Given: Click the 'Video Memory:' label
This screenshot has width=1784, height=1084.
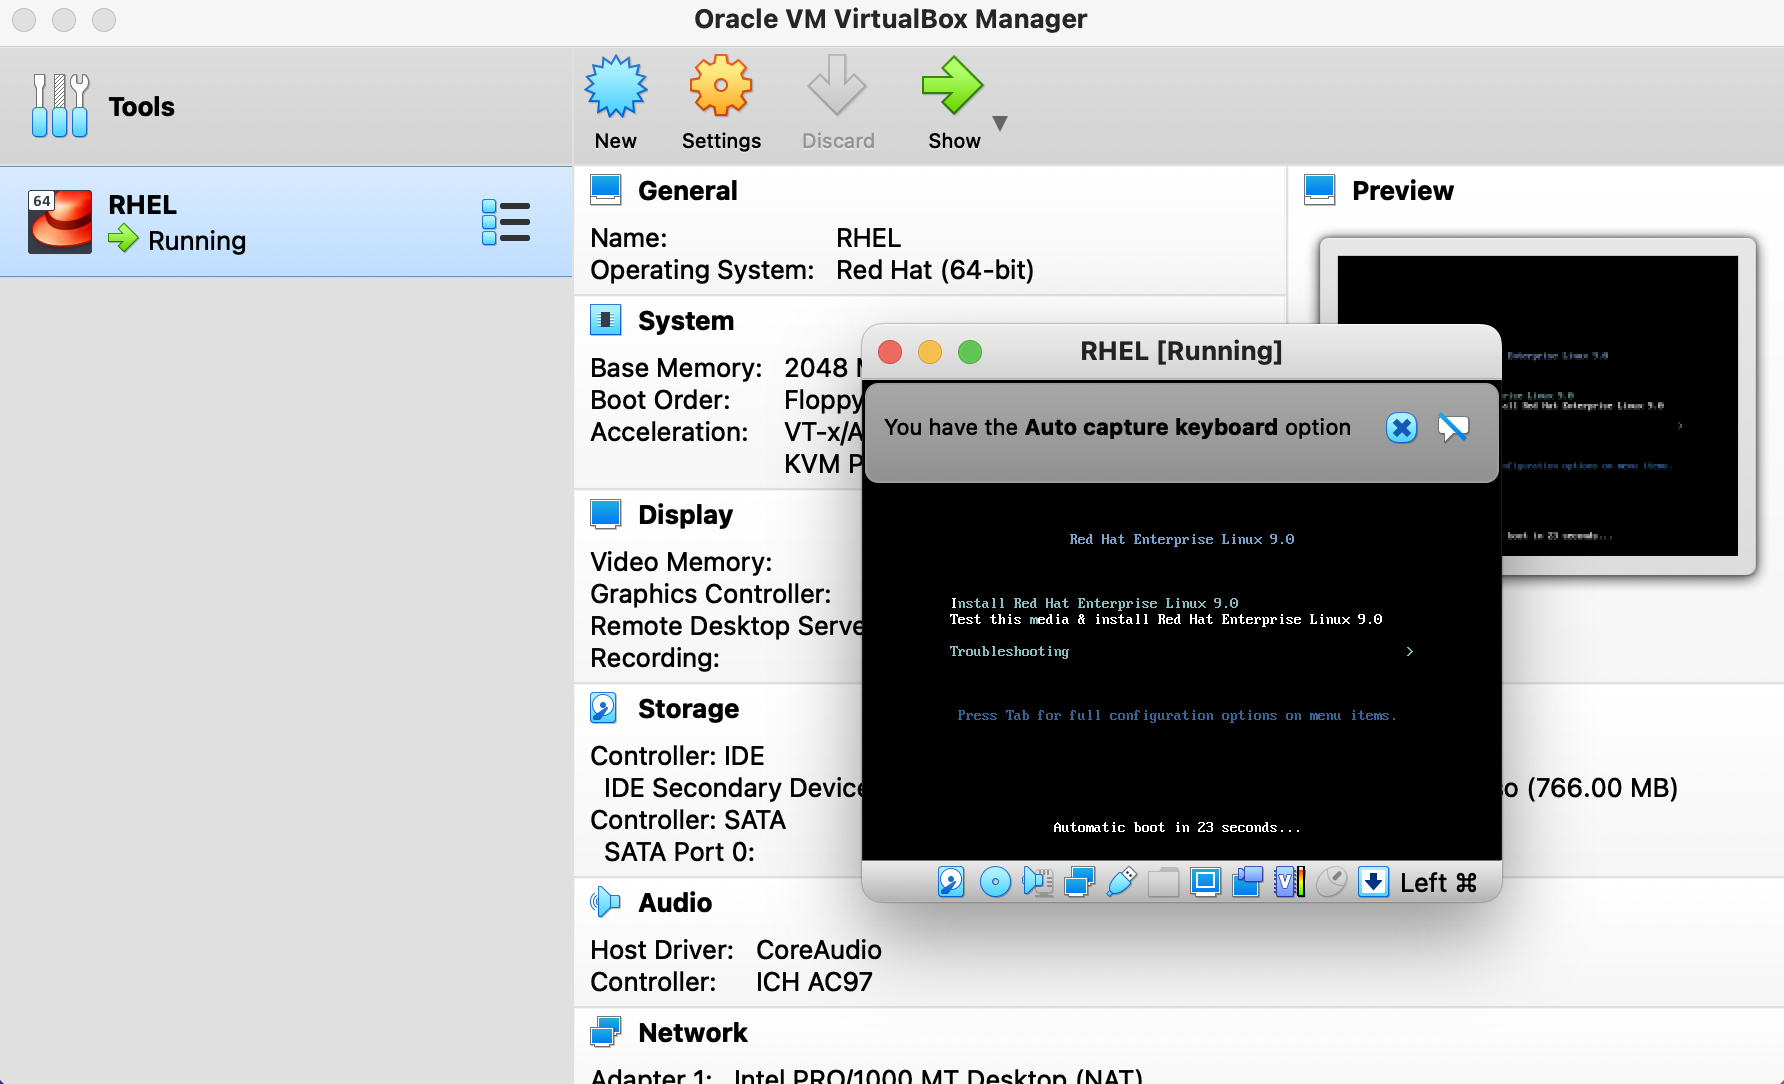Looking at the screenshot, I should [681, 562].
